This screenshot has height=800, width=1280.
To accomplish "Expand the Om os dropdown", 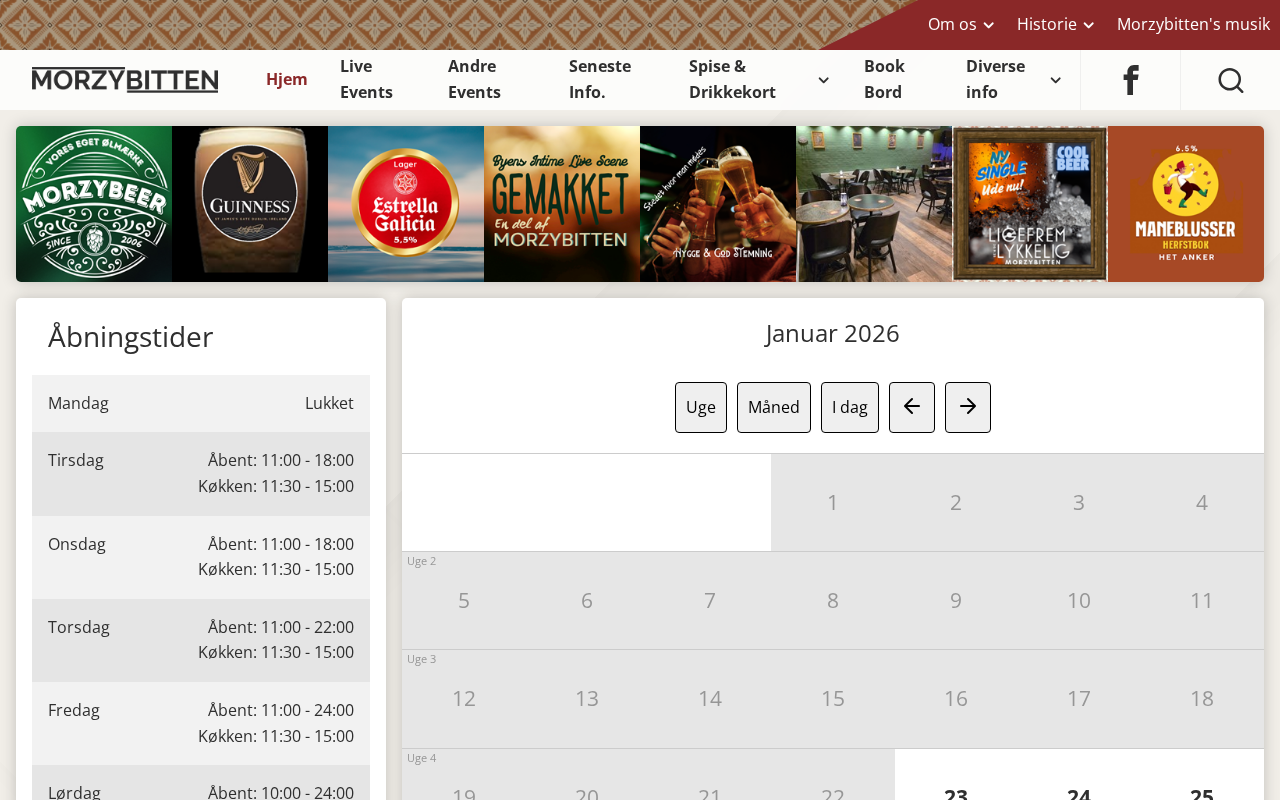I will pyautogui.click(x=961, y=24).
